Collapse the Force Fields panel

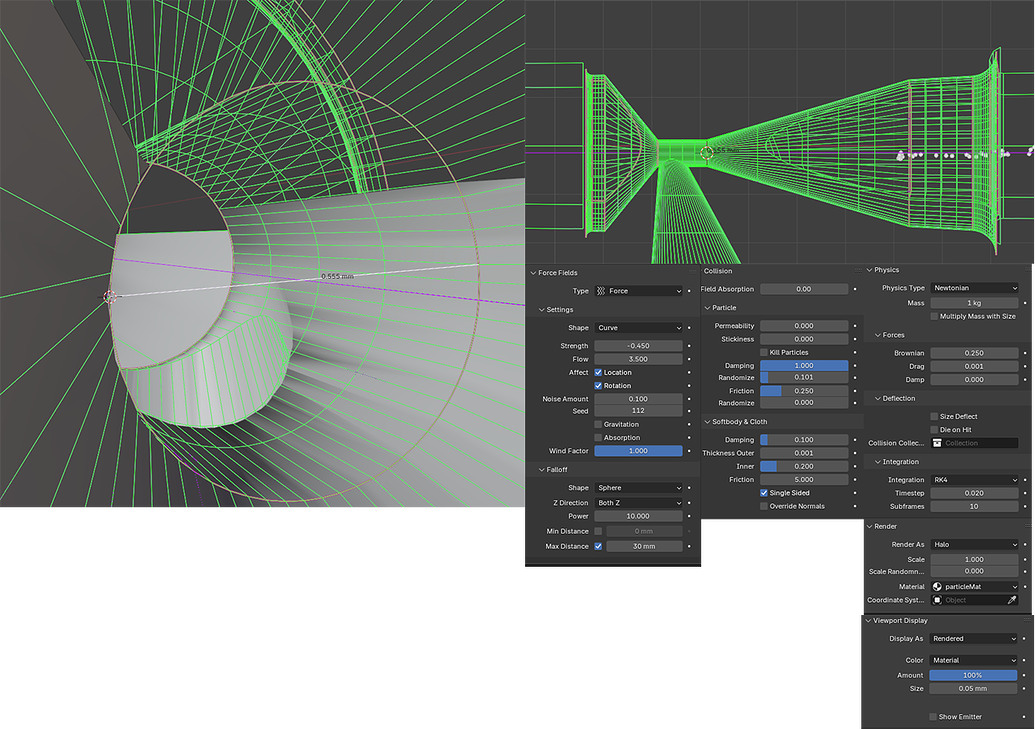click(533, 273)
